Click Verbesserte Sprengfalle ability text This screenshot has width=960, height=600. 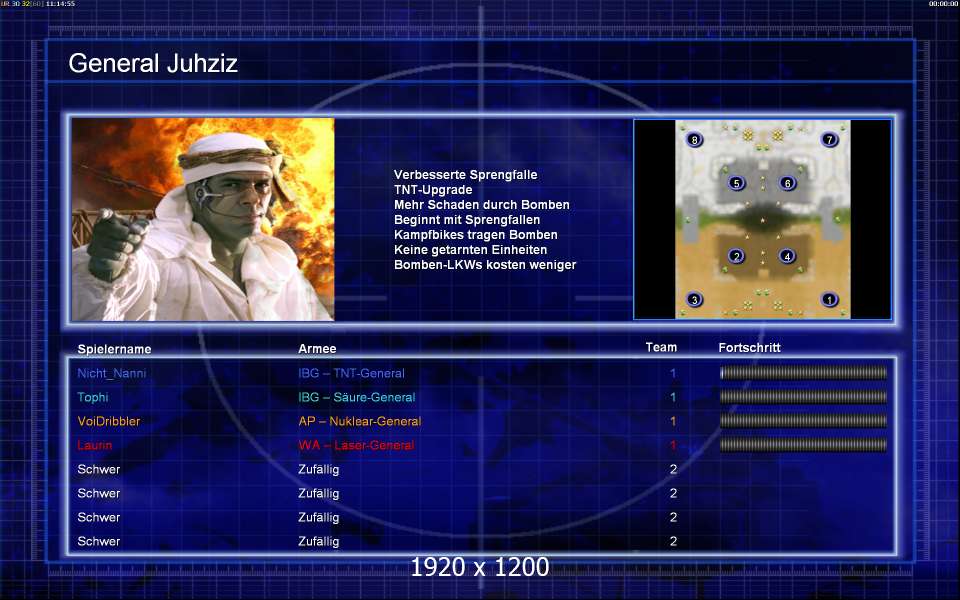click(x=466, y=174)
